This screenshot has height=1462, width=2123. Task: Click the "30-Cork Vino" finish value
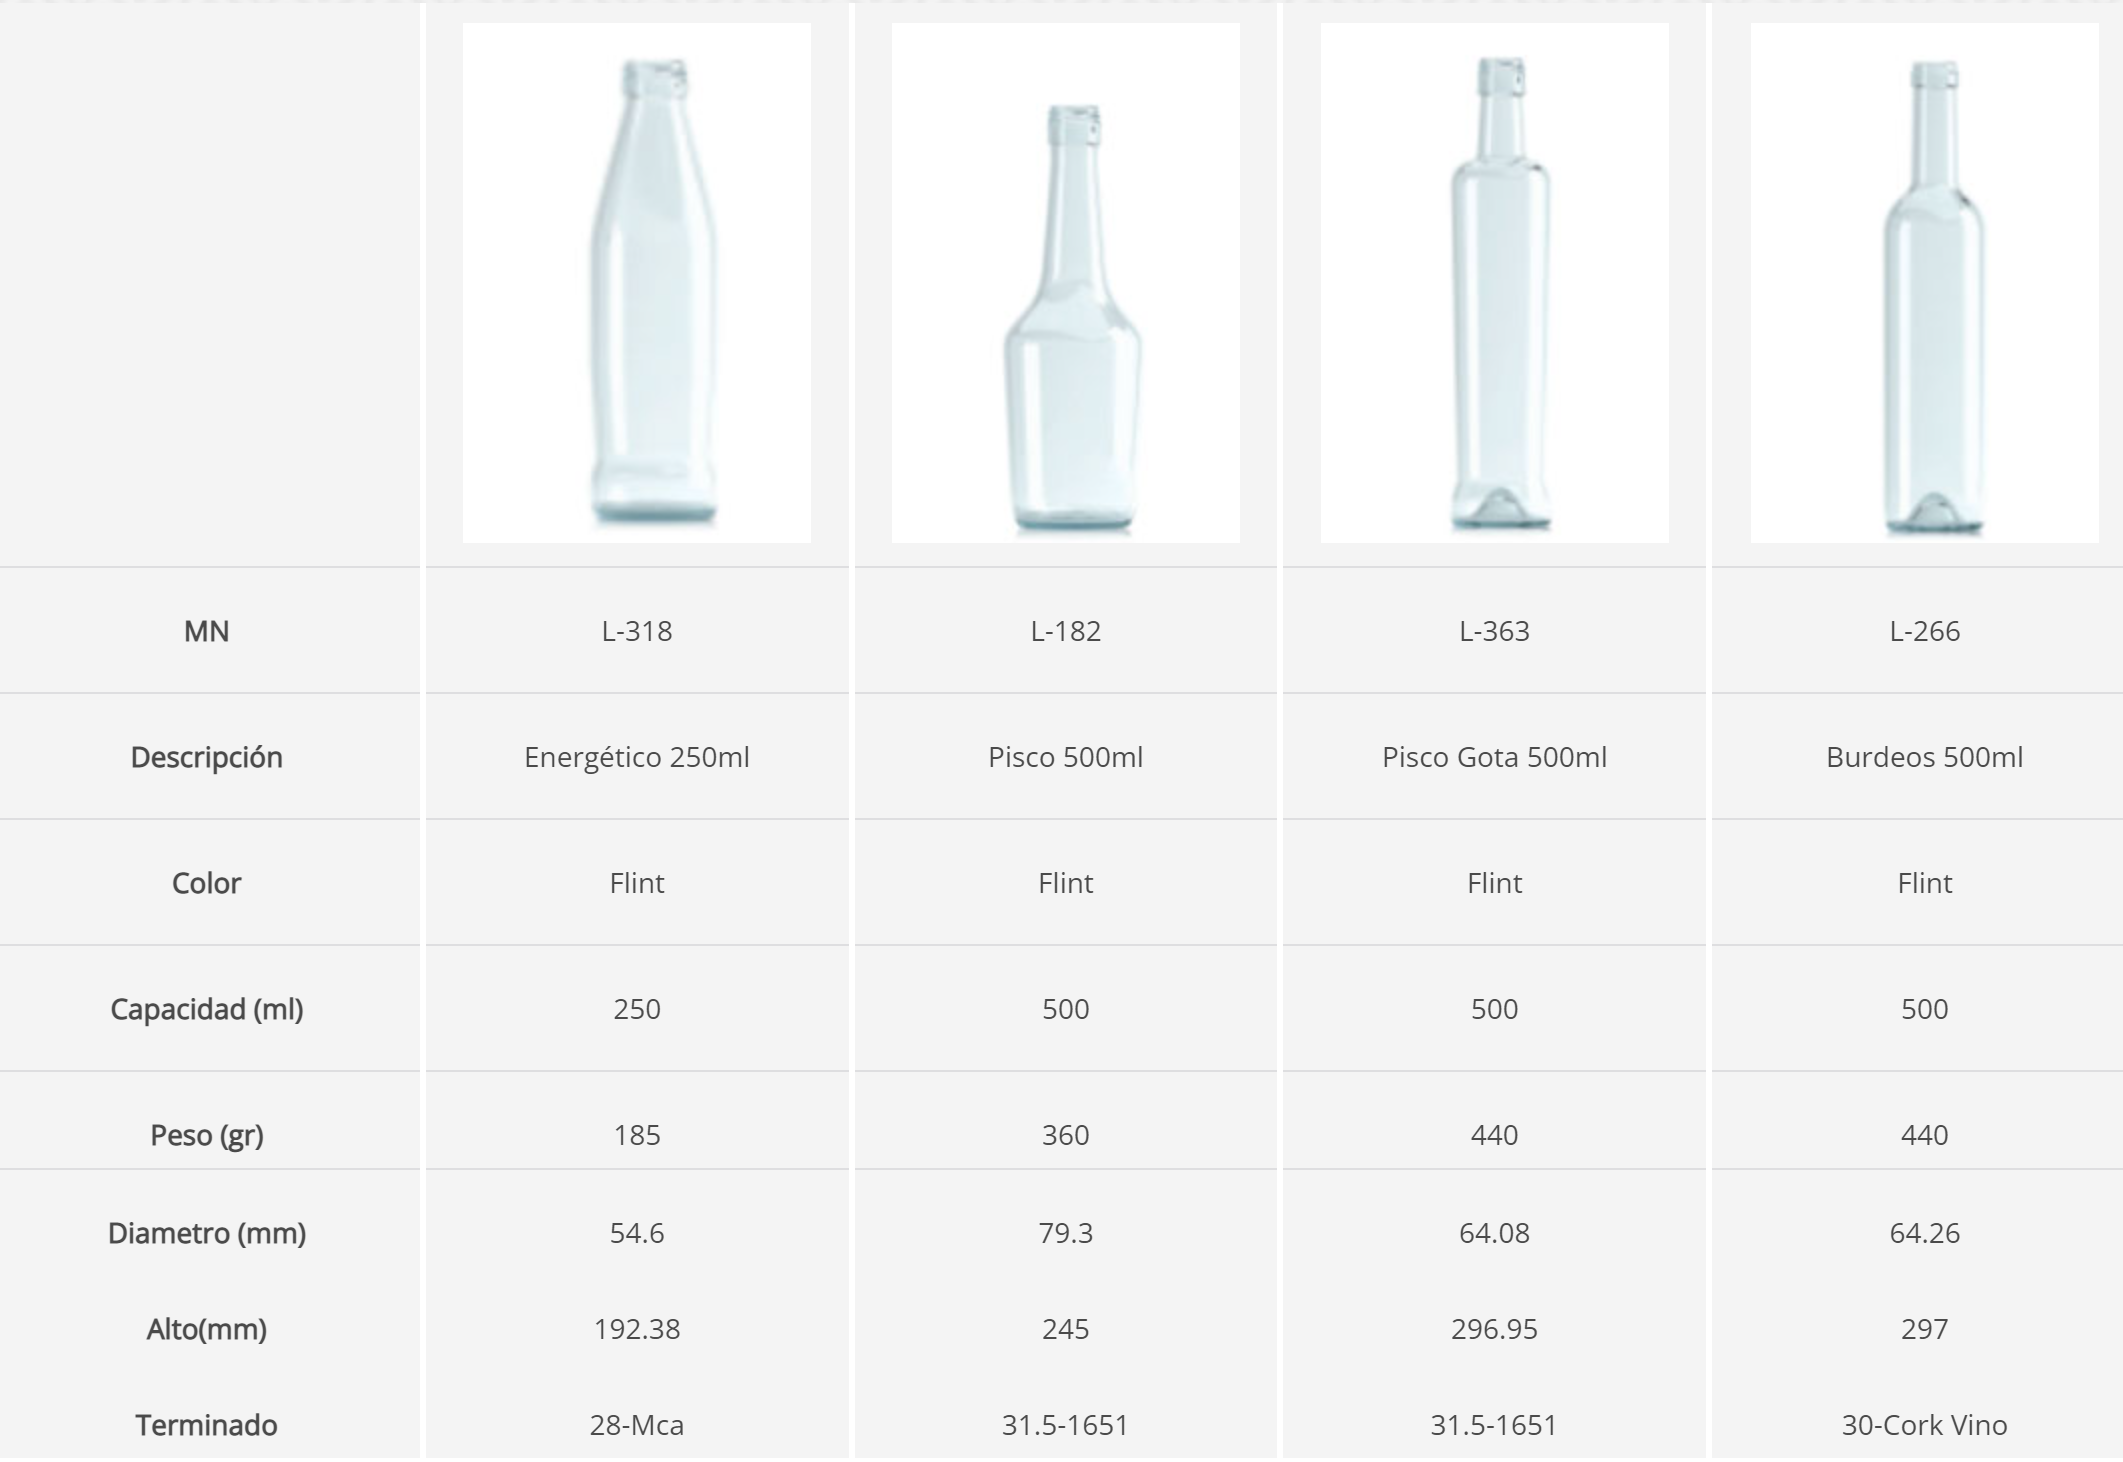[x=1924, y=1425]
